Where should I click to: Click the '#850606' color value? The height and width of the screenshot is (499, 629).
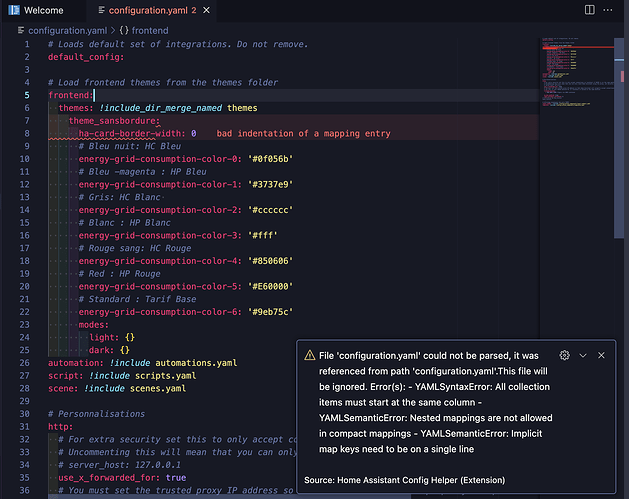click(270, 261)
